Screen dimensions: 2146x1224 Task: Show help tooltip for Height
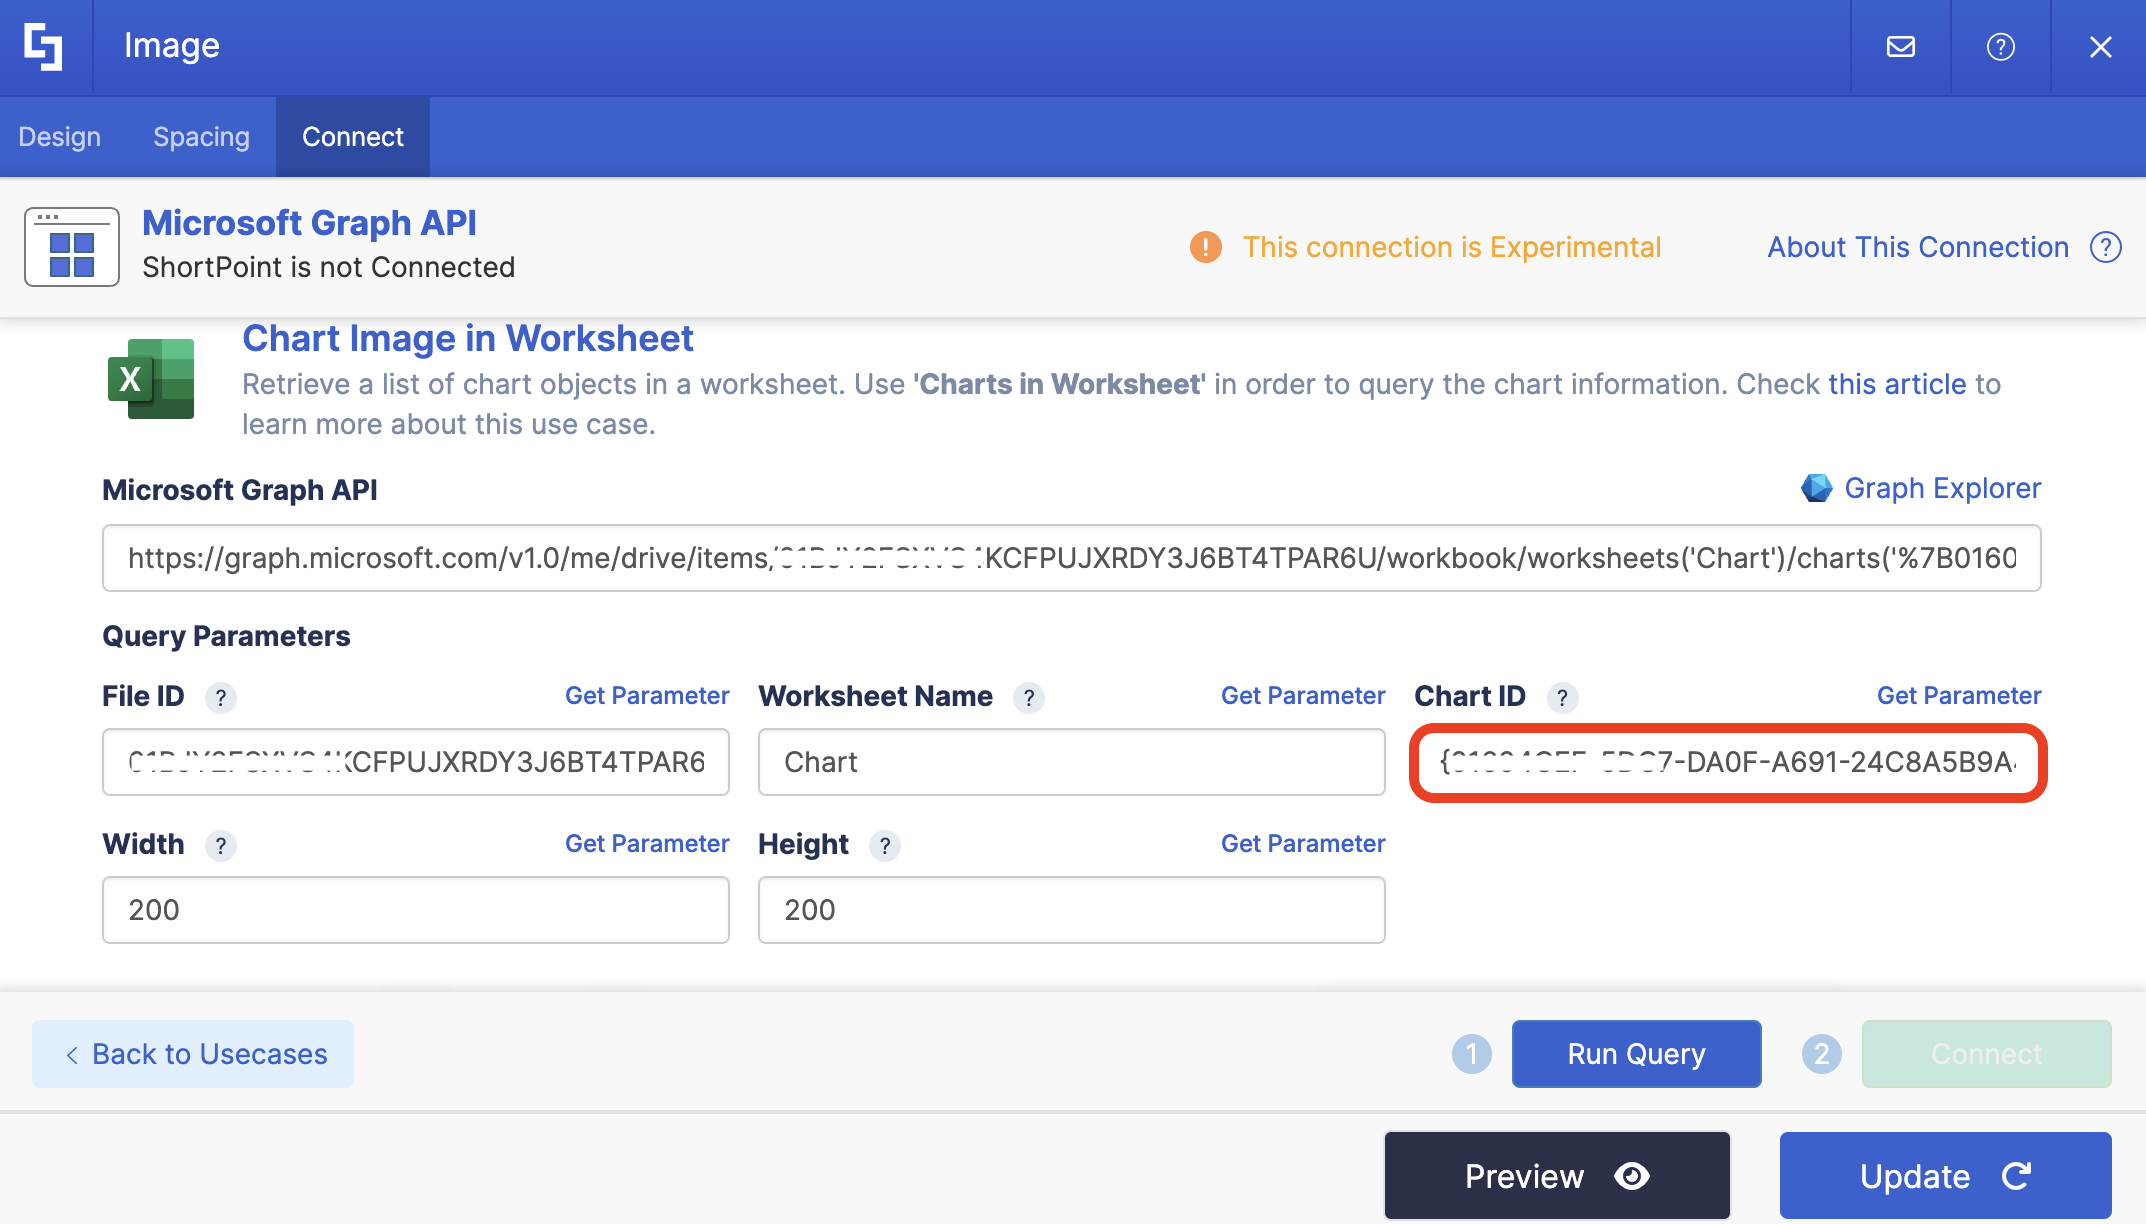coord(885,845)
